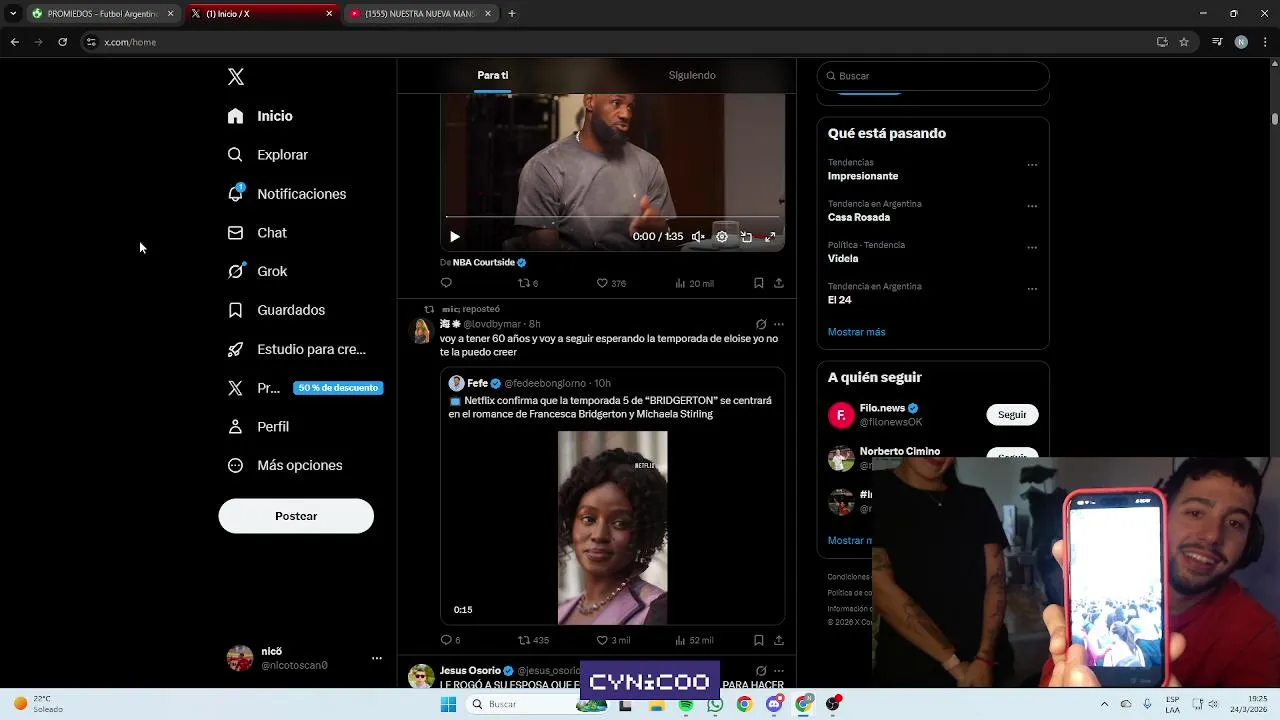Open more options on lovdbymar post
Image resolution: width=1280 pixels, height=720 pixels.
(779, 324)
